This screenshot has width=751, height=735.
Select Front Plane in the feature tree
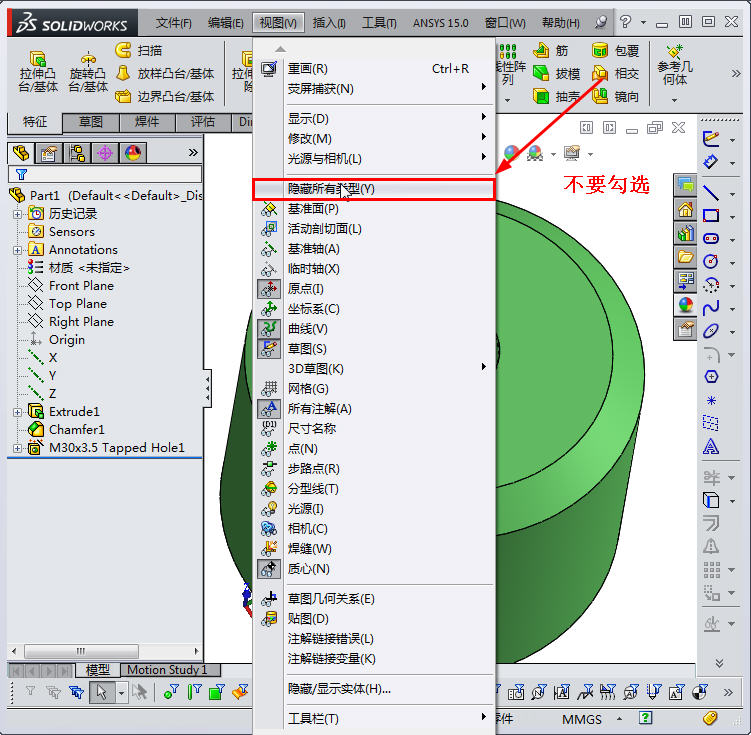[82, 286]
